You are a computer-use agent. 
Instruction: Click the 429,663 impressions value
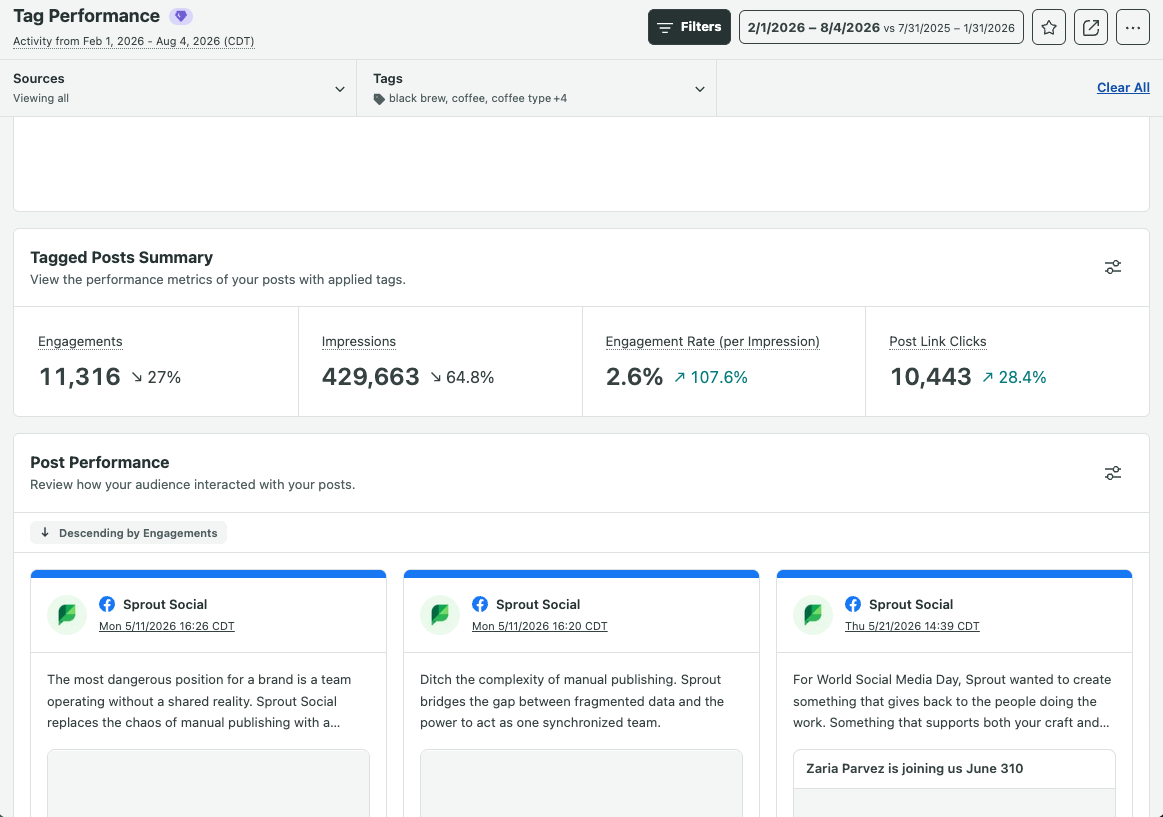tap(371, 377)
